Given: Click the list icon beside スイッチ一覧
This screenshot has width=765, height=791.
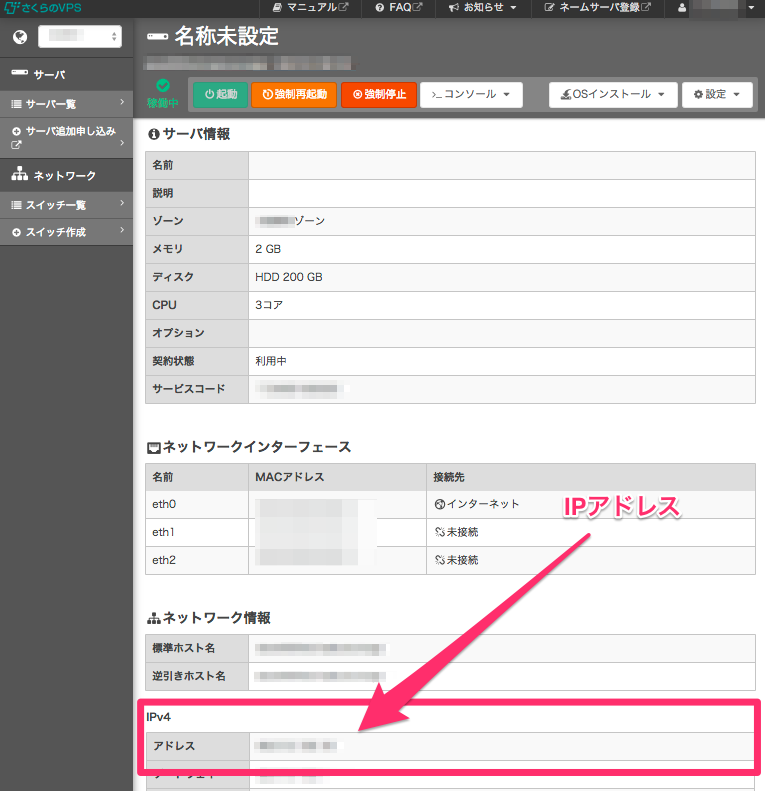Looking at the screenshot, I should (x=17, y=205).
